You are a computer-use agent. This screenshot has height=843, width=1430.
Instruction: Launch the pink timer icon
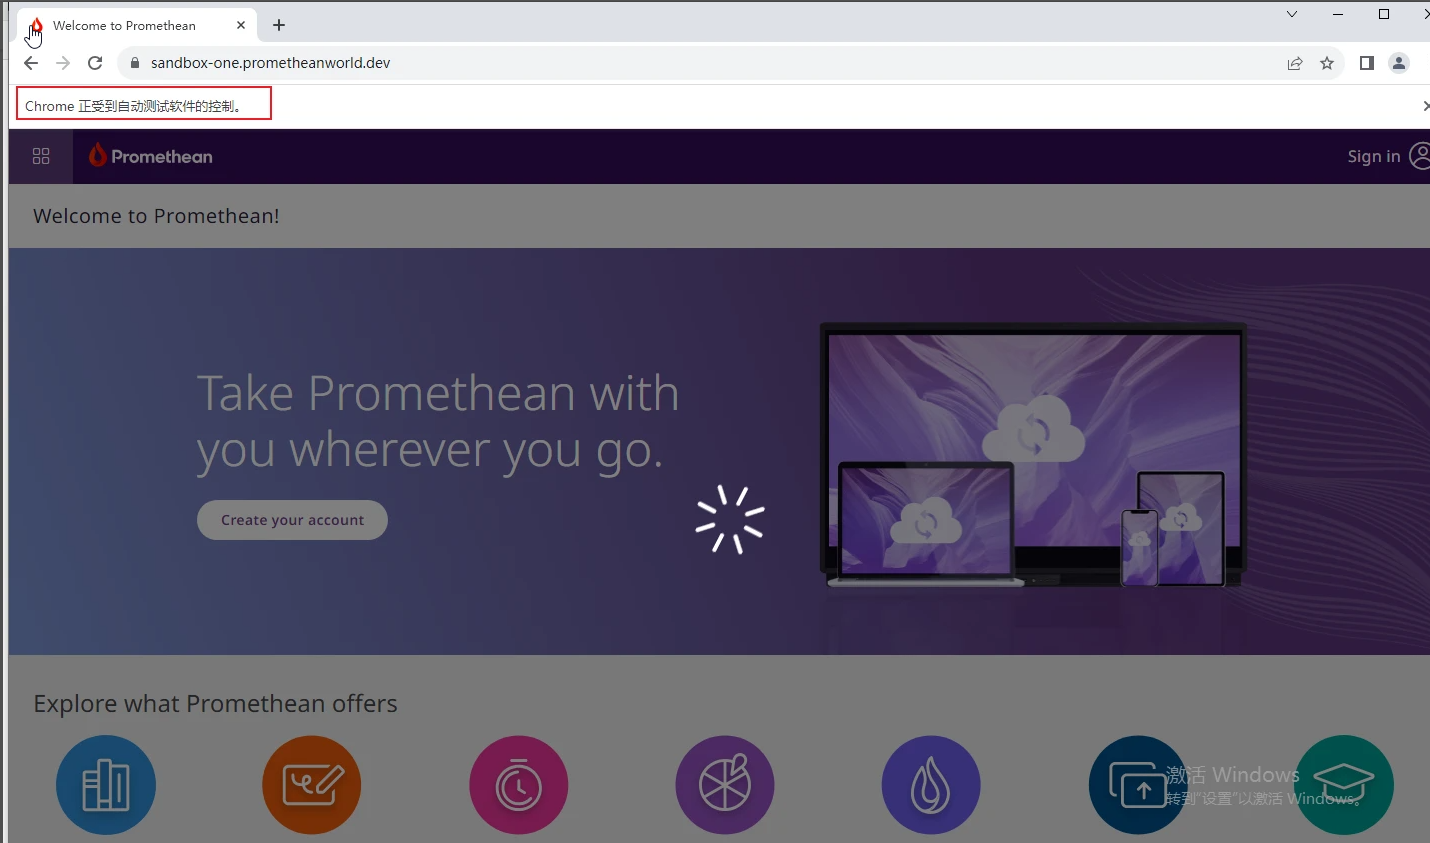tap(519, 785)
